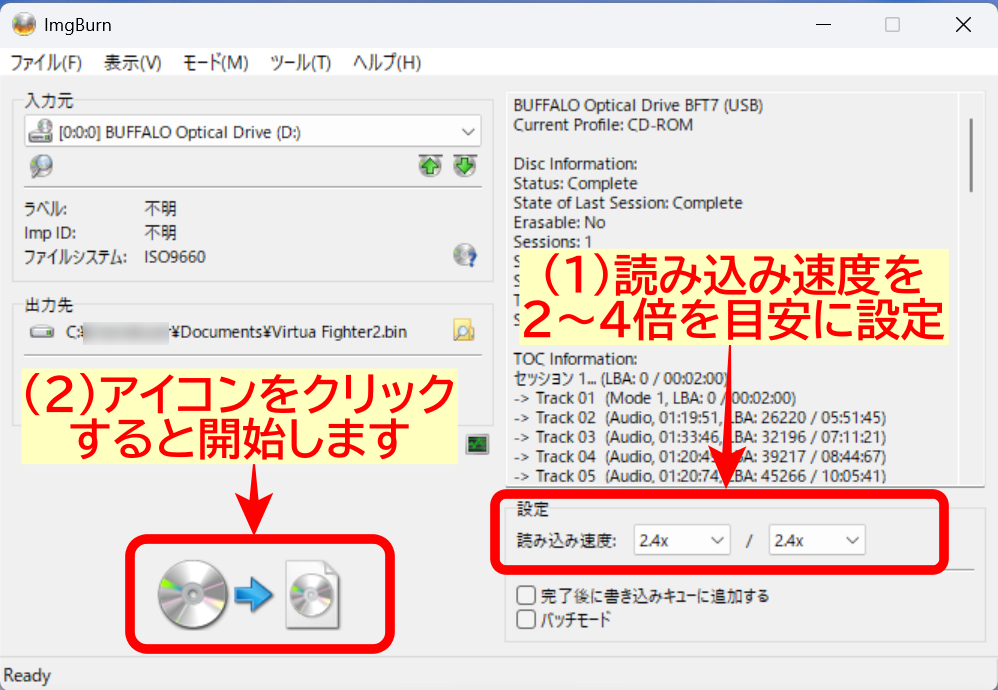Enable the バッチモード checkbox
This screenshot has width=998, height=690.
(x=526, y=619)
